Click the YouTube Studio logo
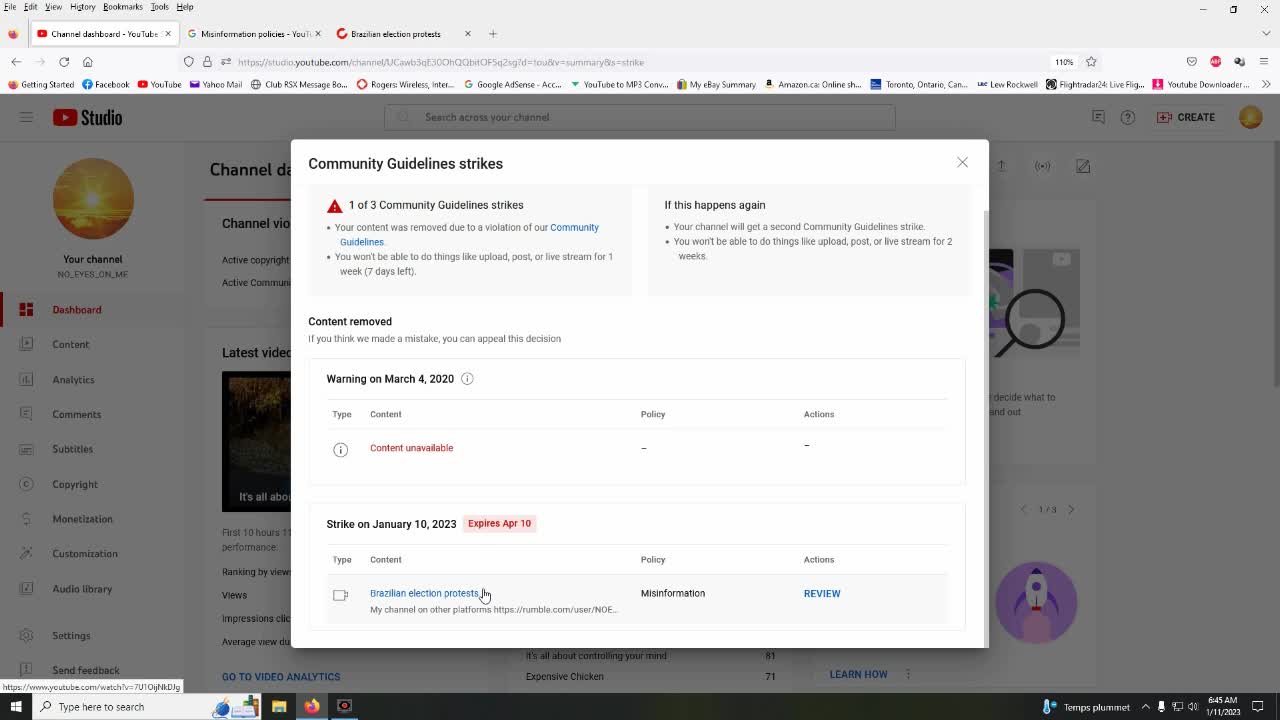The height and width of the screenshot is (720, 1280). click(x=87, y=117)
